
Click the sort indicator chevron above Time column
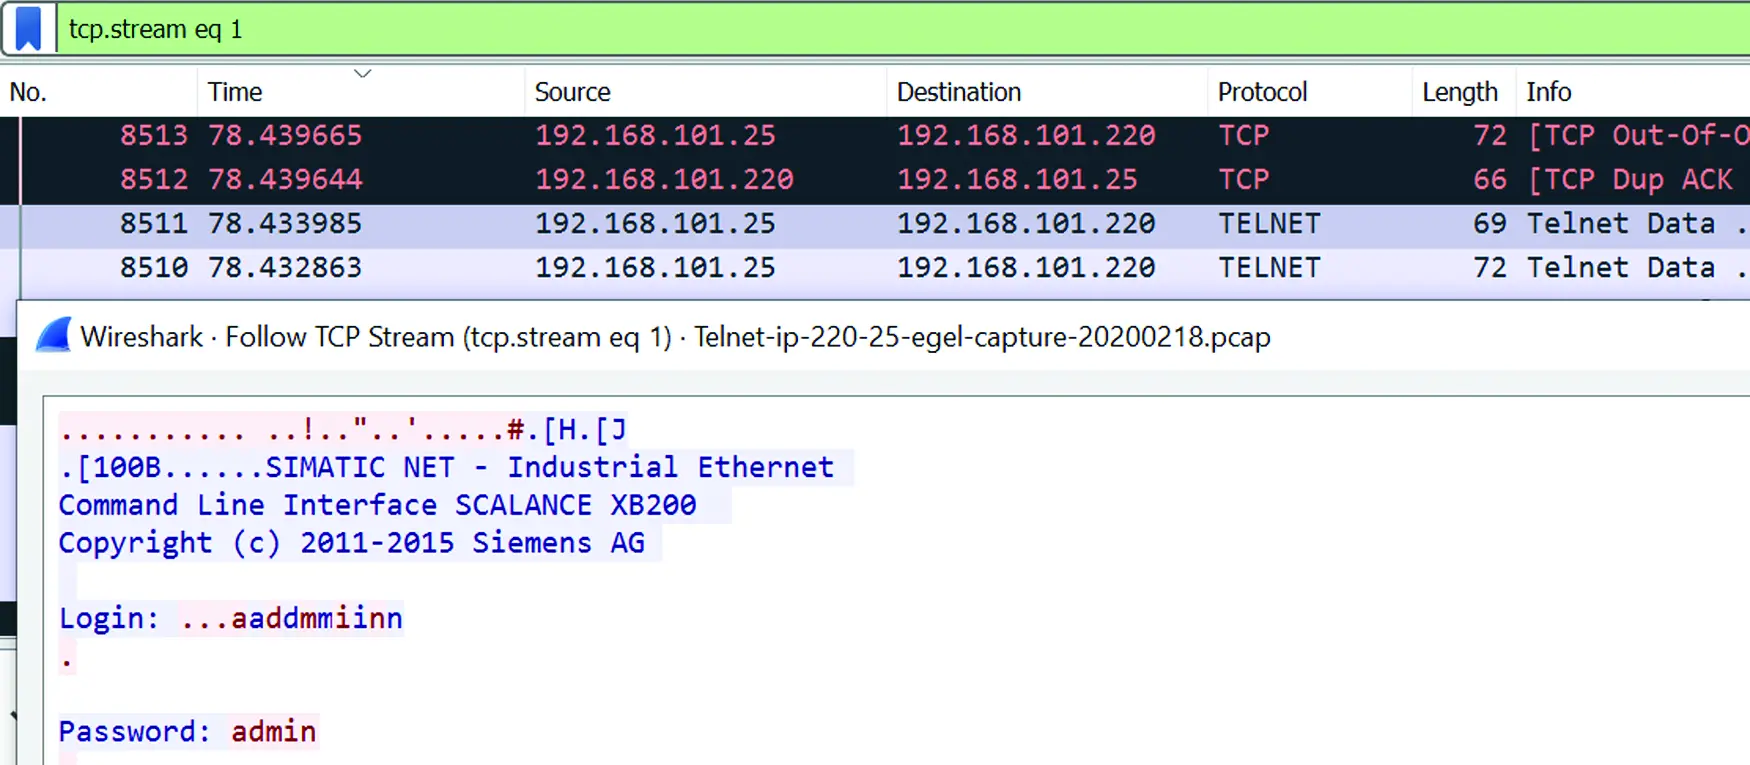[x=363, y=73]
